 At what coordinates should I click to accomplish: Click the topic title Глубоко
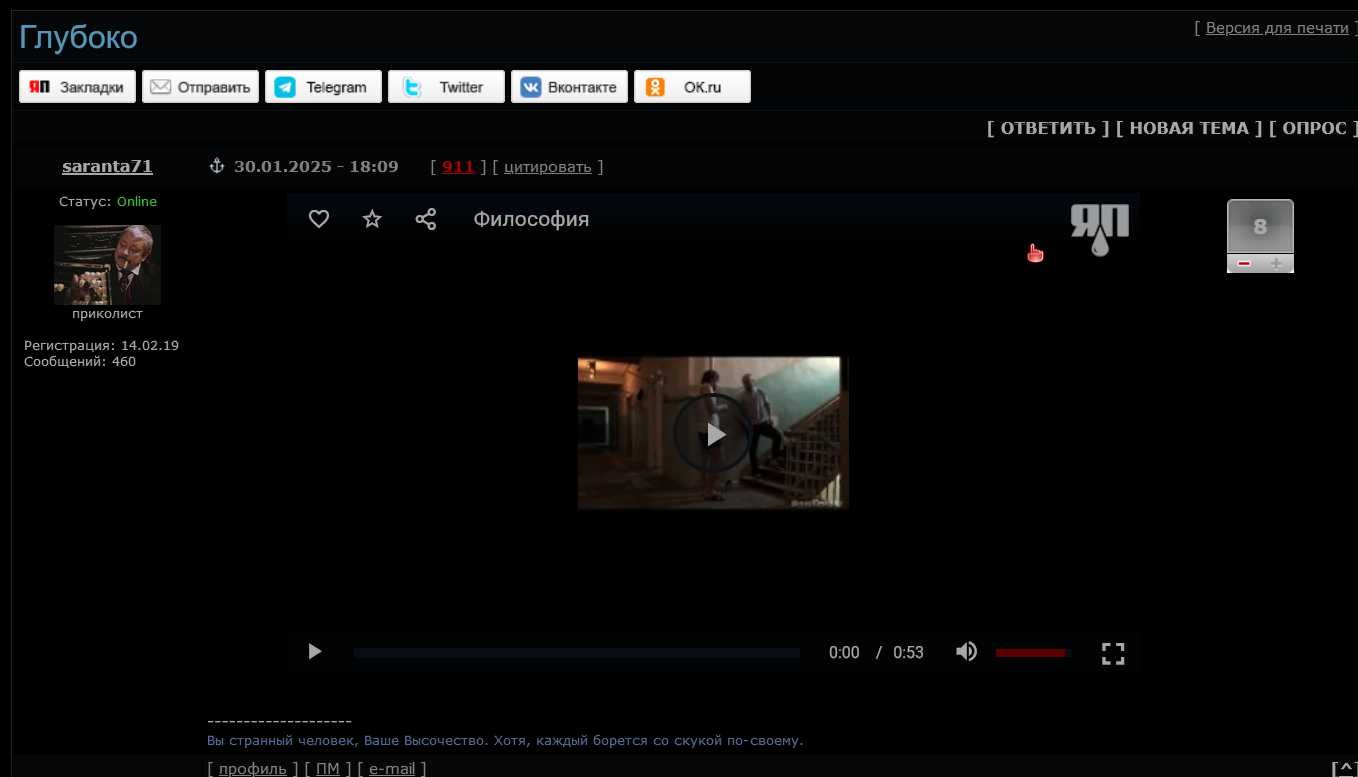click(x=78, y=38)
